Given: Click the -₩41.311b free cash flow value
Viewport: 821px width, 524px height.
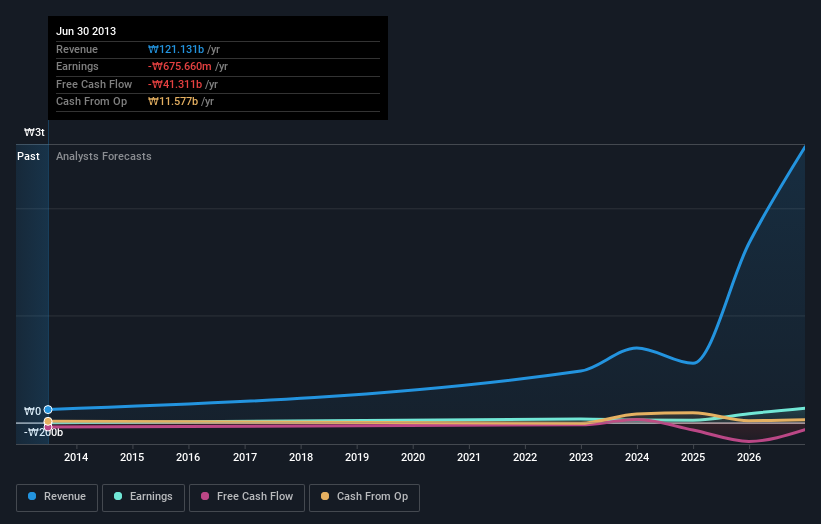Looking at the screenshot, I should (175, 84).
